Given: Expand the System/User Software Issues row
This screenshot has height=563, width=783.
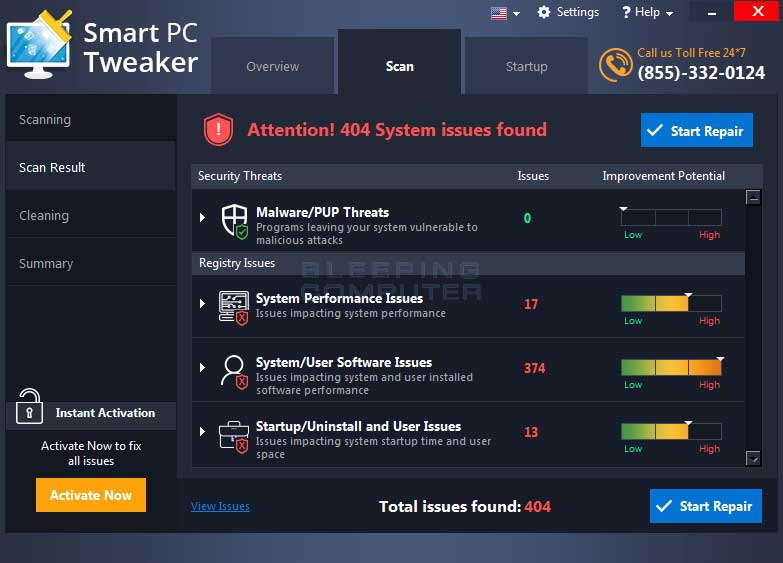Looking at the screenshot, I should (202, 367).
